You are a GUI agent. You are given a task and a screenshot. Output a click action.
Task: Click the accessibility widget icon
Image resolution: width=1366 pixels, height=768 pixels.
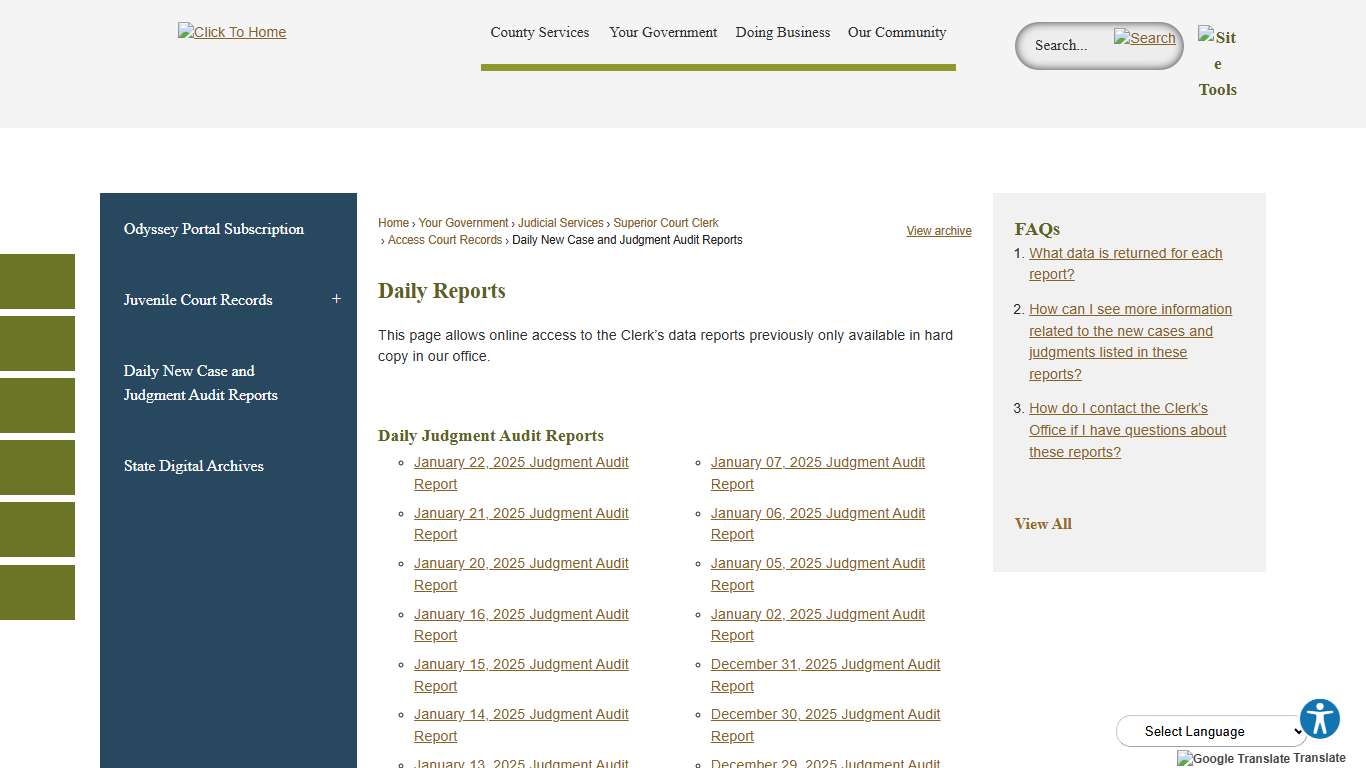pos(1320,718)
